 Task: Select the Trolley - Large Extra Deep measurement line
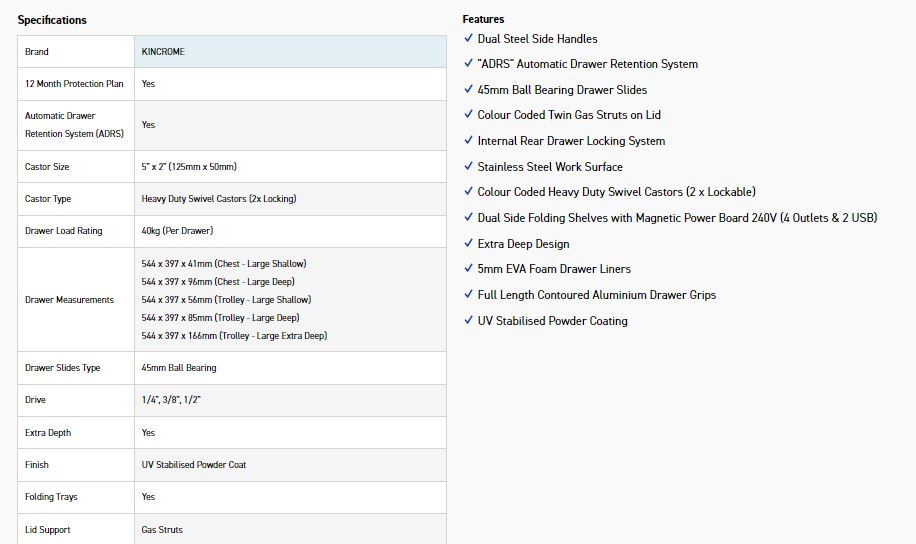tap(234, 336)
